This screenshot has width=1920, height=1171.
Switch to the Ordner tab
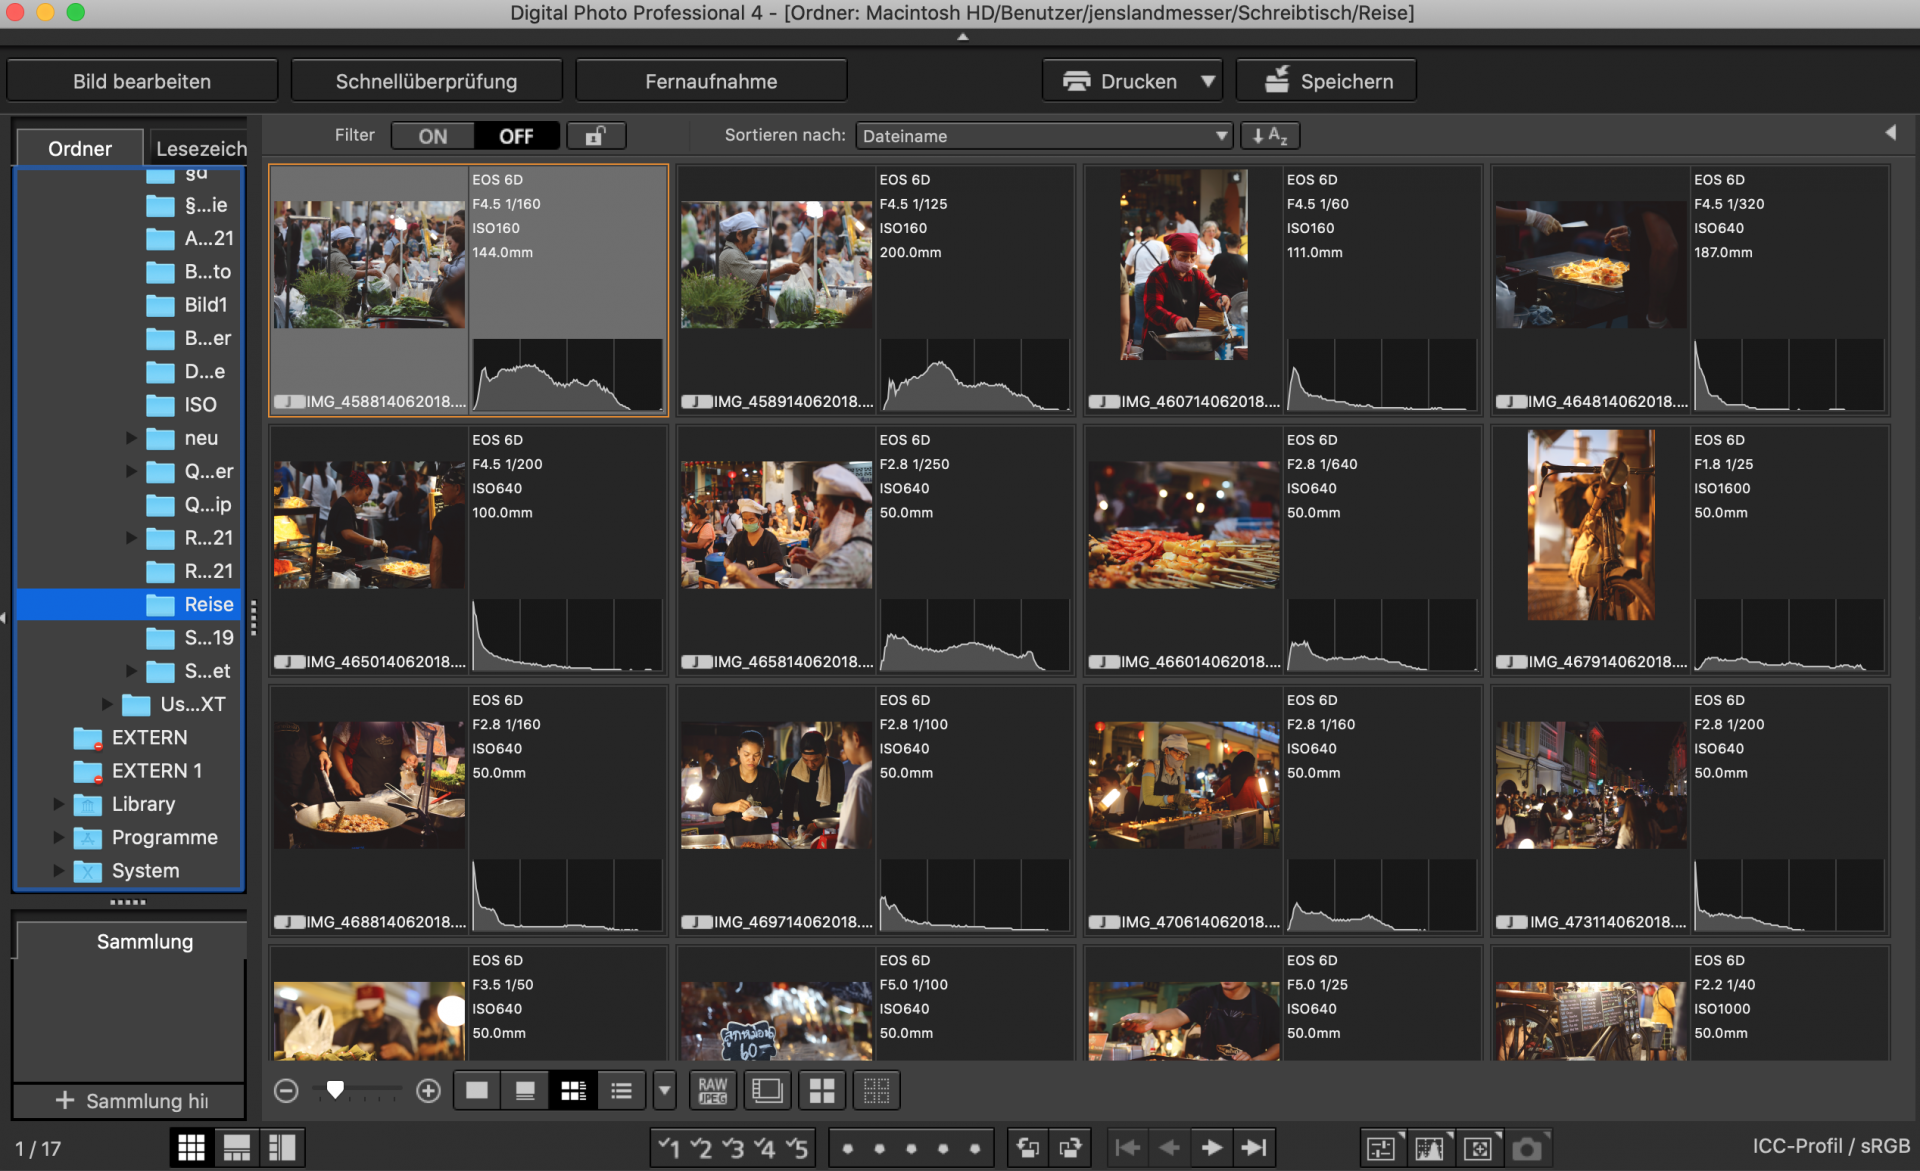[80, 149]
